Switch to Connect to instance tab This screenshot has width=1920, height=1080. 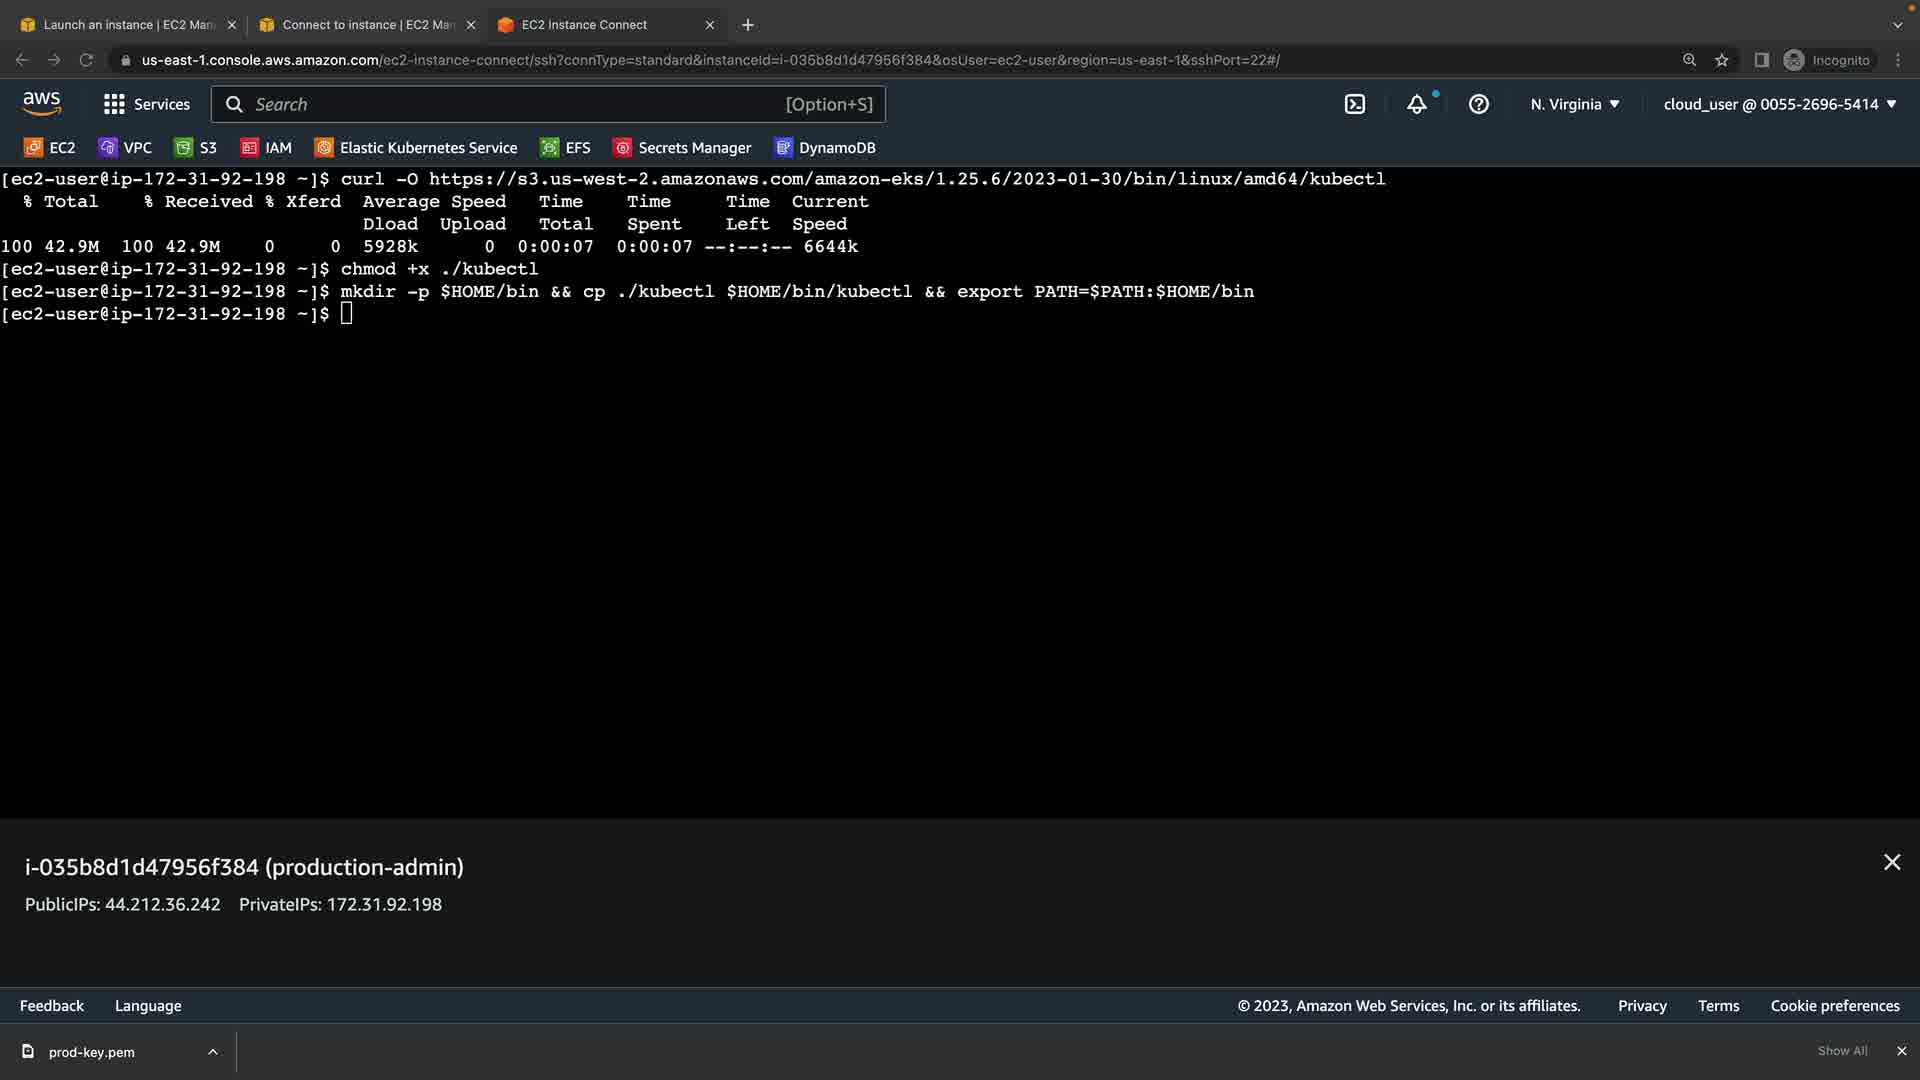tap(367, 25)
